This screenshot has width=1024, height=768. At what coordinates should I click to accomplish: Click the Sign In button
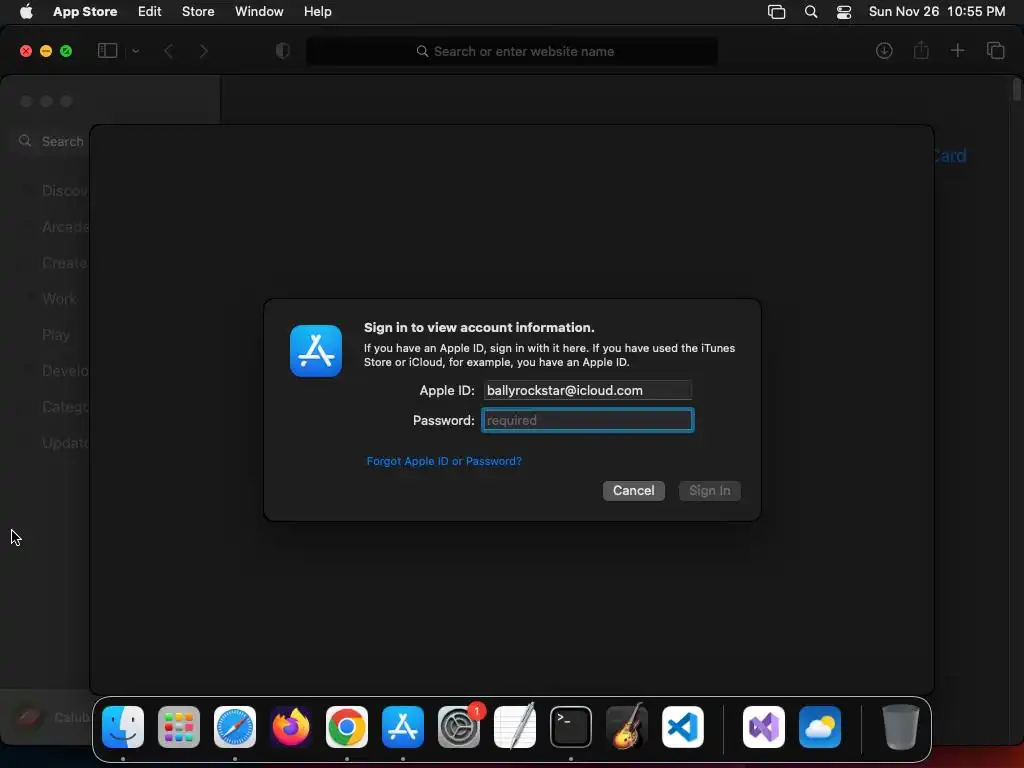coord(709,490)
